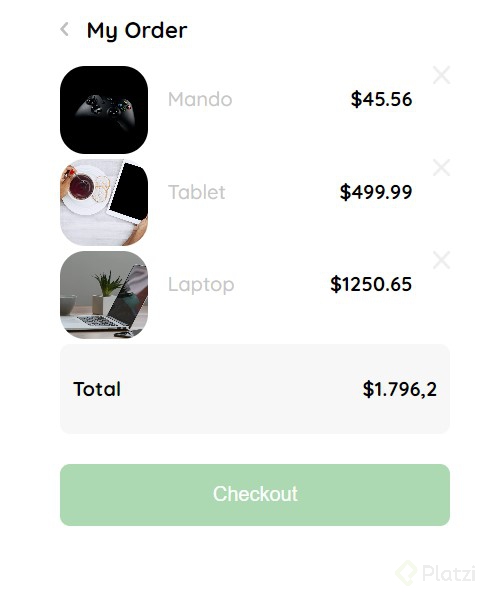Click the back arrow beside My Order
The image size is (480, 592).
pyautogui.click(x=65, y=29)
